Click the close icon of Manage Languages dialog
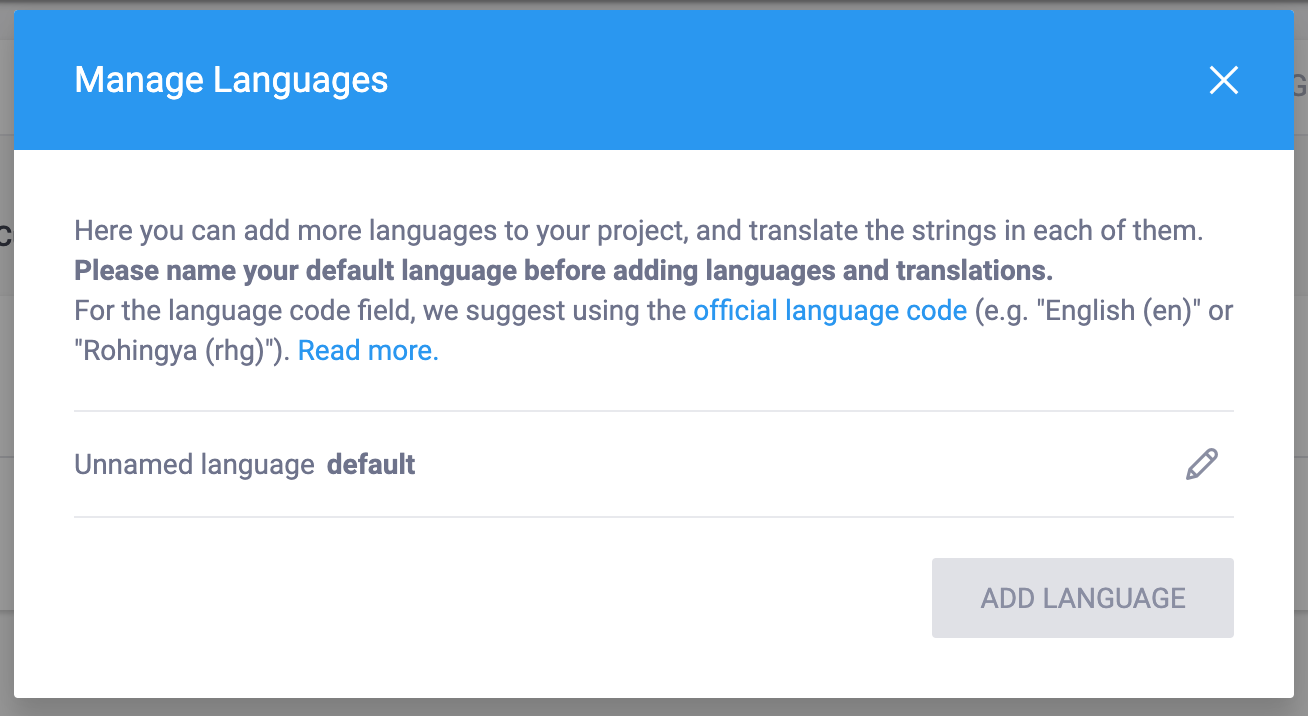1308x716 pixels. 1223,81
